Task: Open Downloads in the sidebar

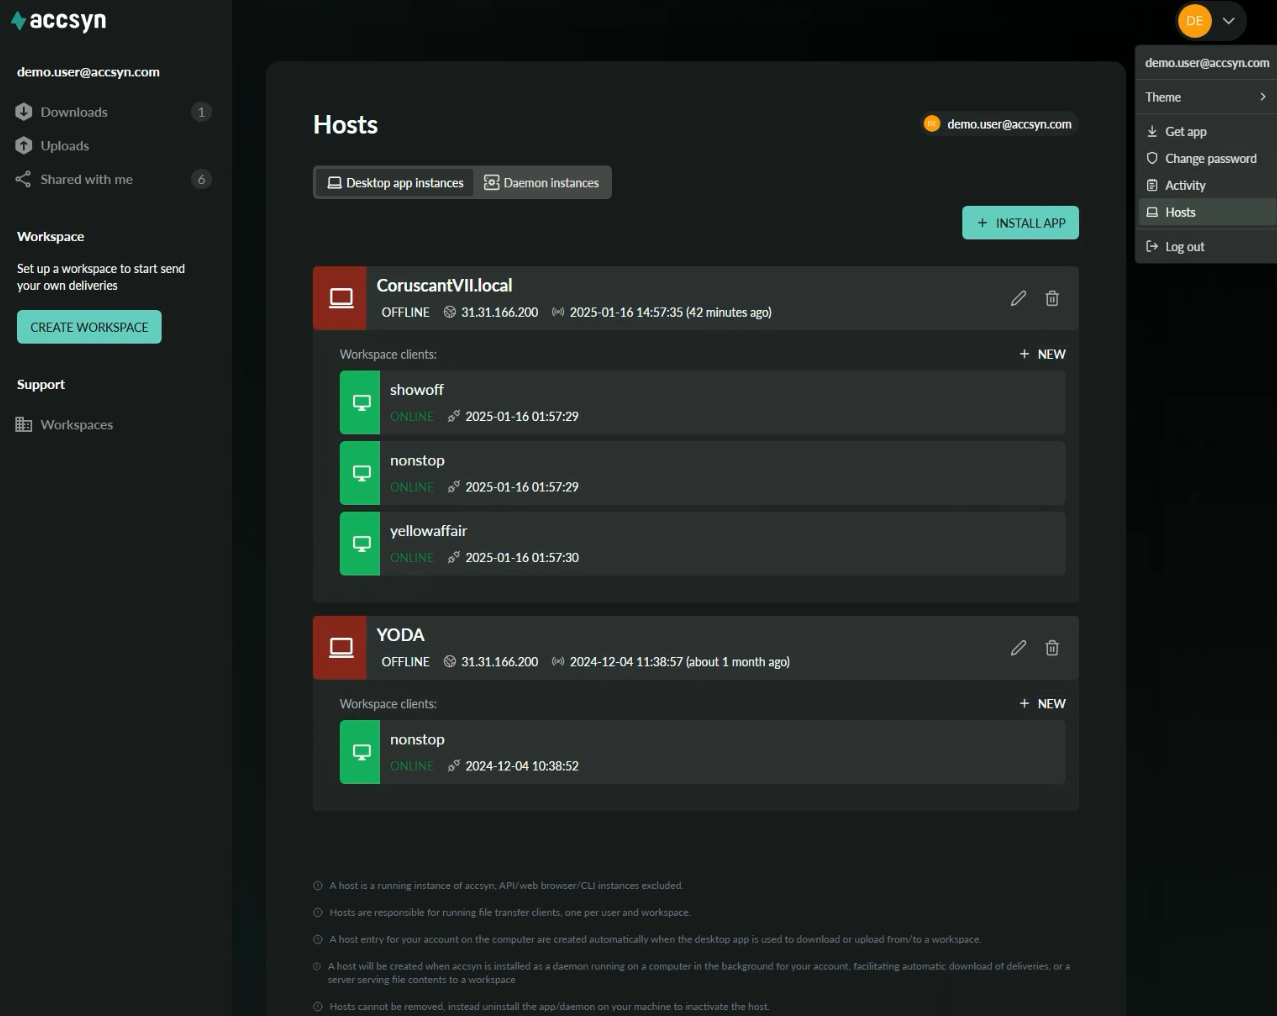Action: point(74,112)
